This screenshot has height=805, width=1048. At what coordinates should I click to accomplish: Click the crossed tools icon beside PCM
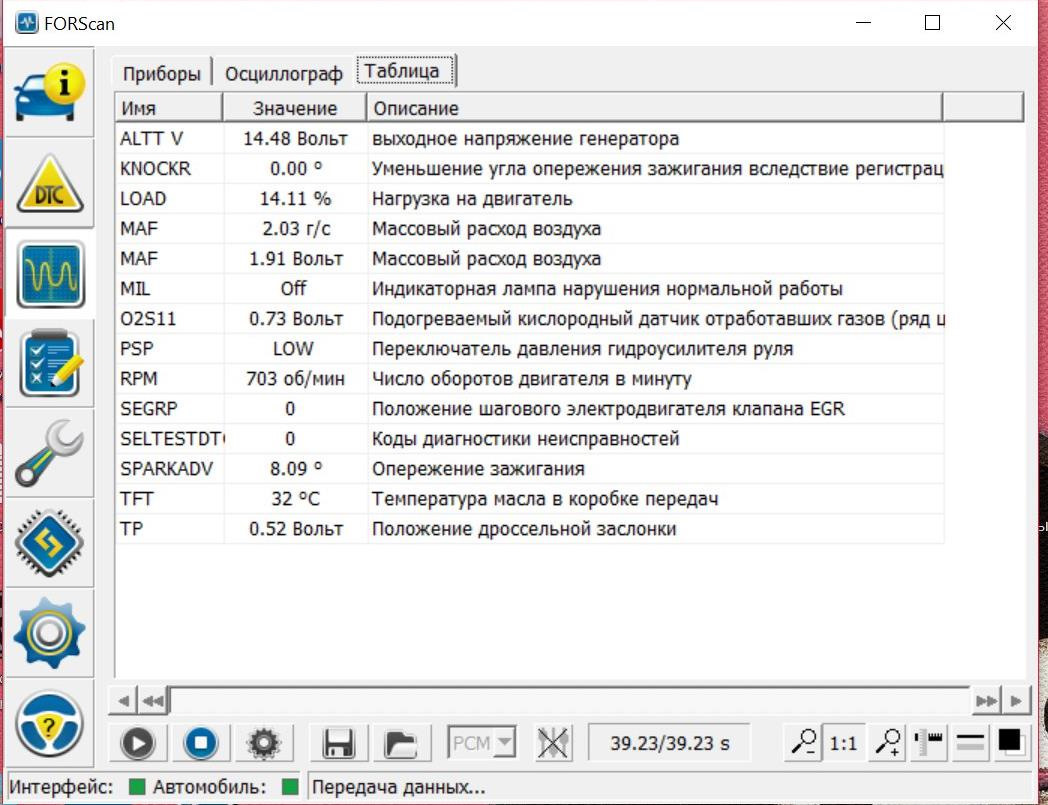(553, 743)
